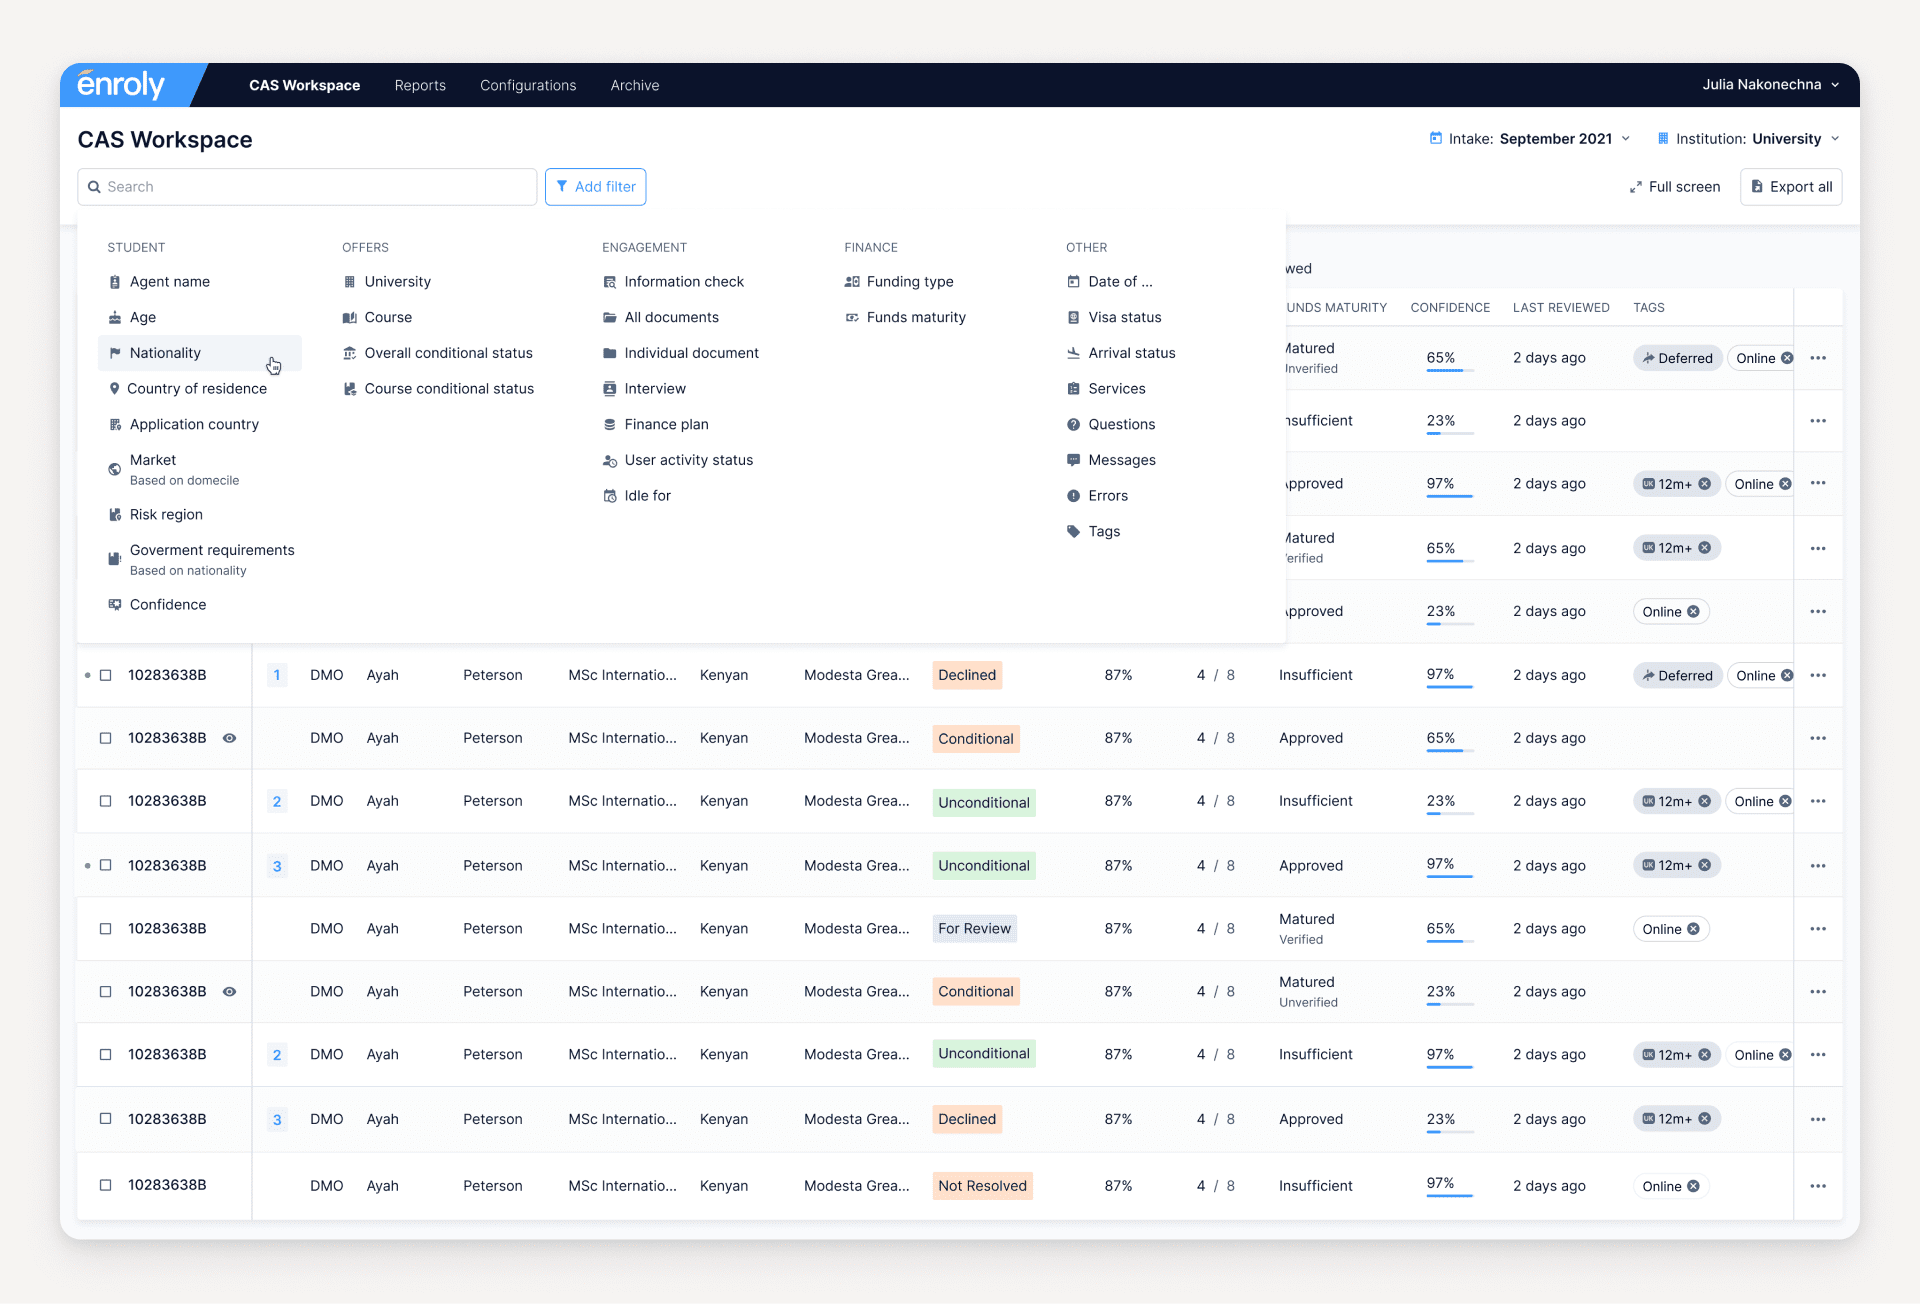The height and width of the screenshot is (1304, 1921).
Task: Click the Funding type filter icon under Finance
Action: click(851, 281)
